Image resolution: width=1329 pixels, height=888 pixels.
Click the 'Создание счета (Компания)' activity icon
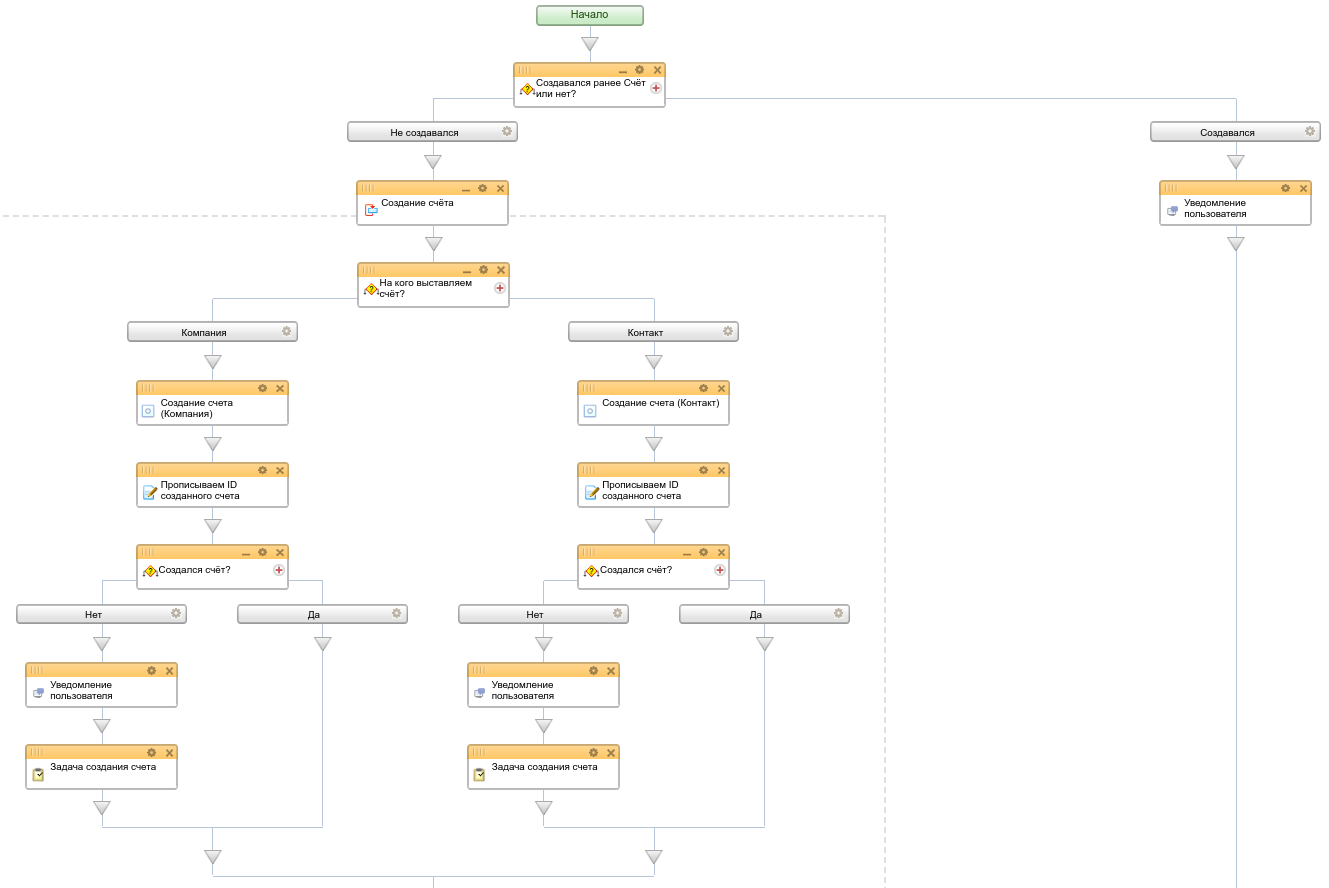click(x=148, y=411)
